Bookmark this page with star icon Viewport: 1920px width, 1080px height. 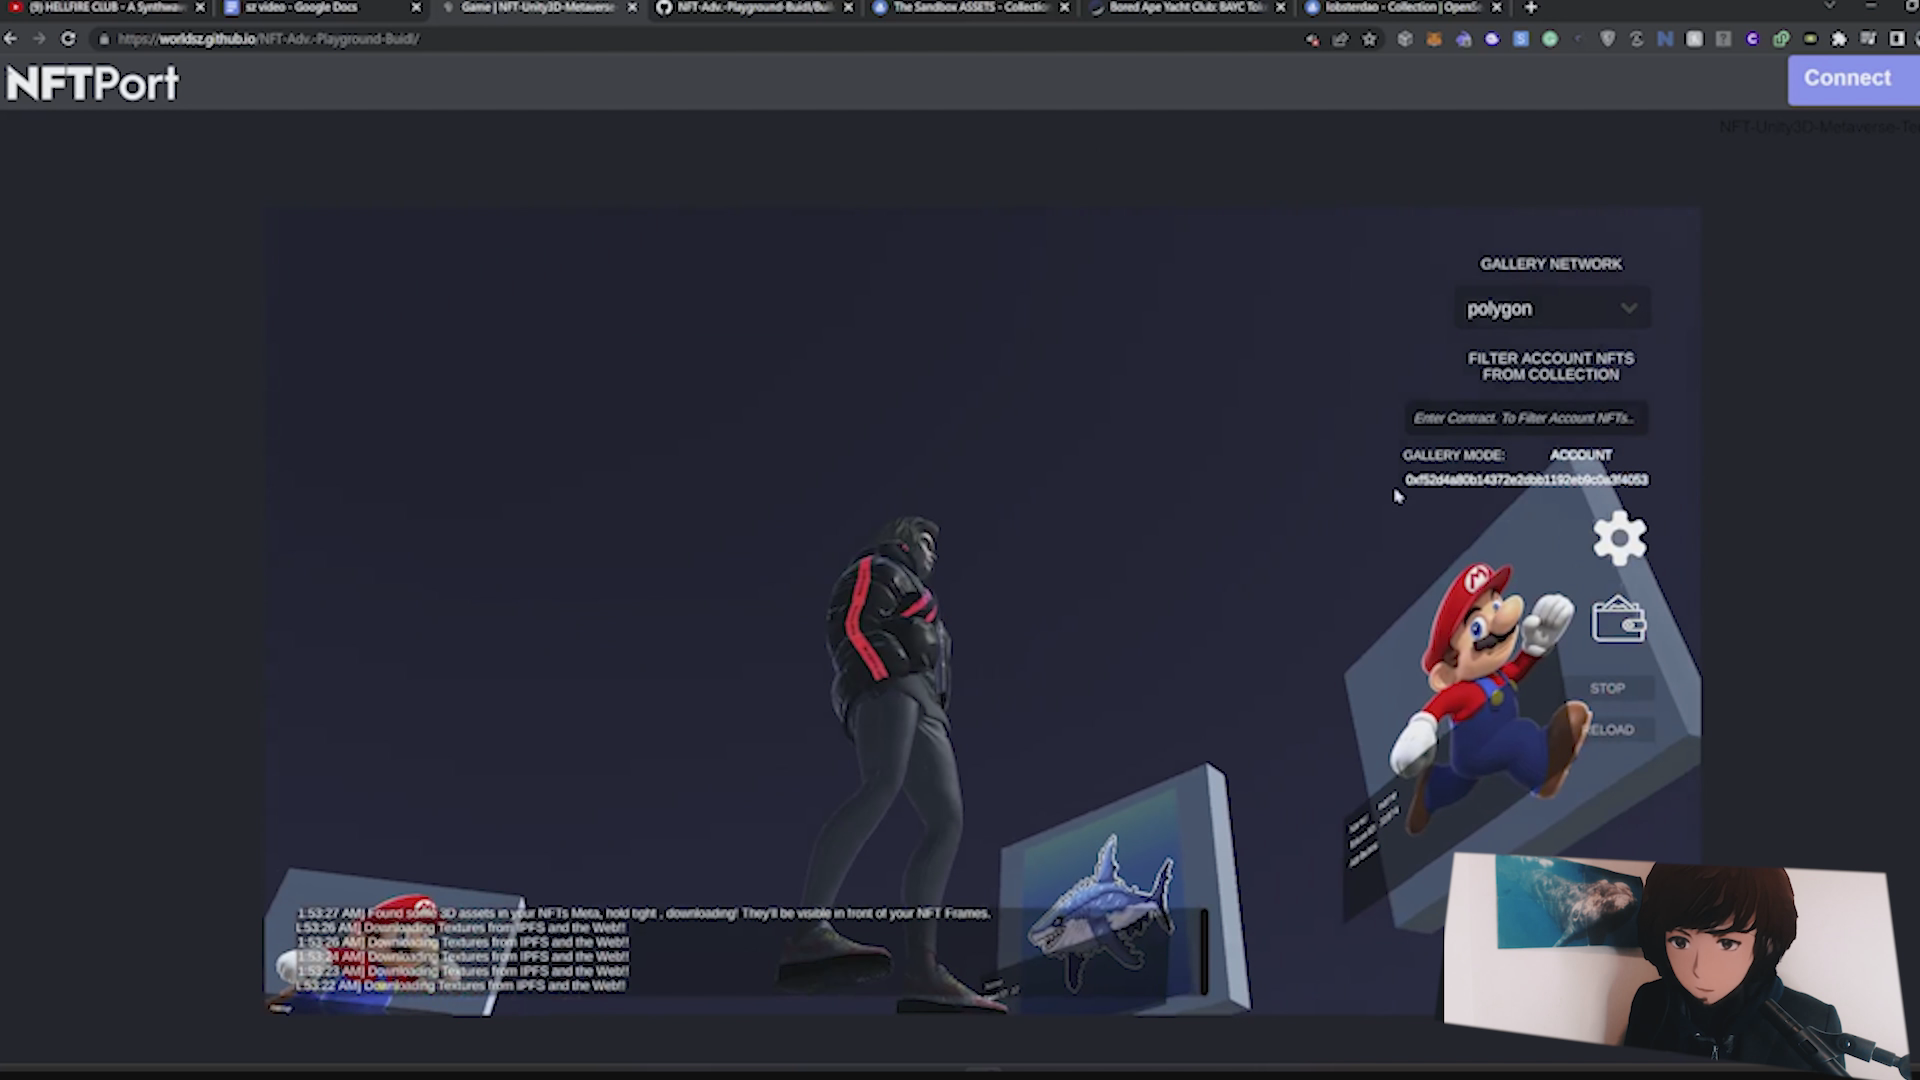pyautogui.click(x=1369, y=39)
